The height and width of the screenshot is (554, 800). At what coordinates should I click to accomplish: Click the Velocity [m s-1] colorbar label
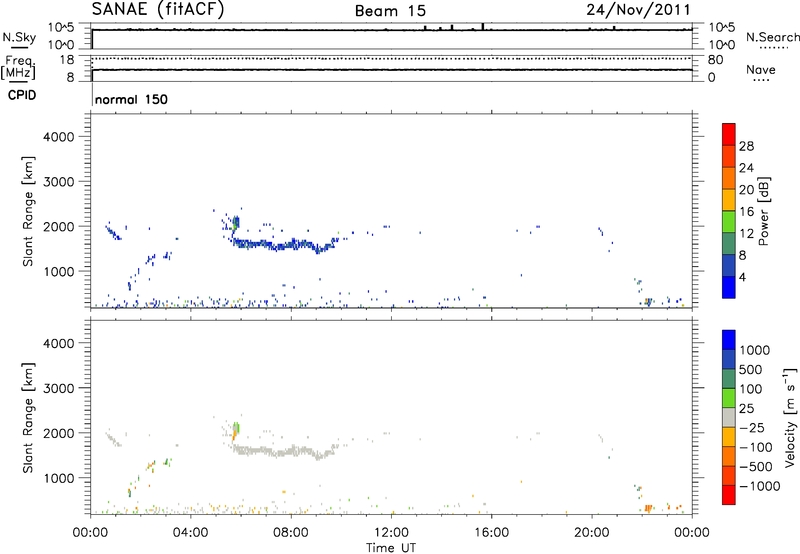[790, 417]
